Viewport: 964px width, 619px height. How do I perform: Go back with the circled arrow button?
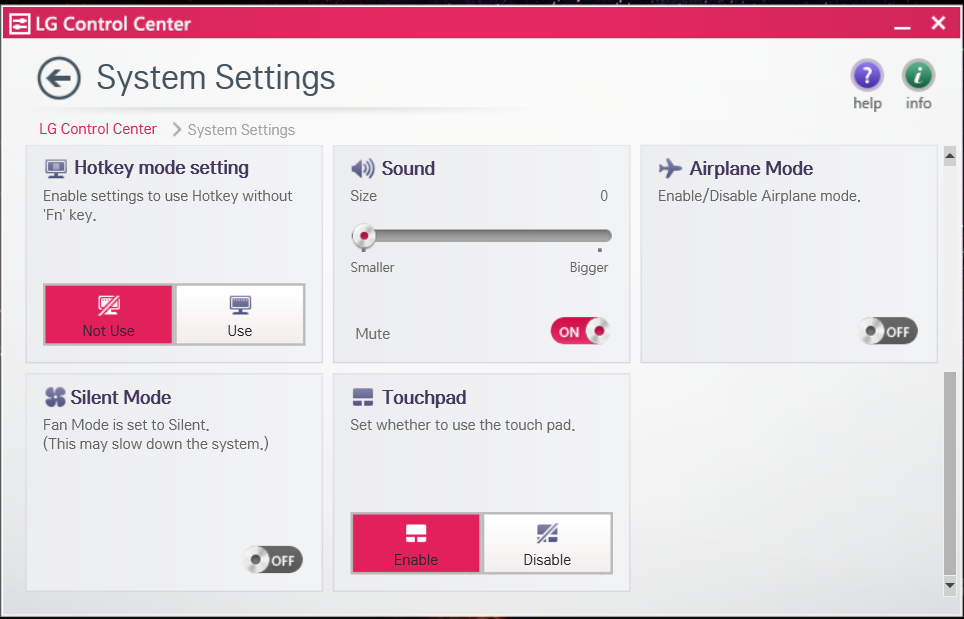pos(59,78)
